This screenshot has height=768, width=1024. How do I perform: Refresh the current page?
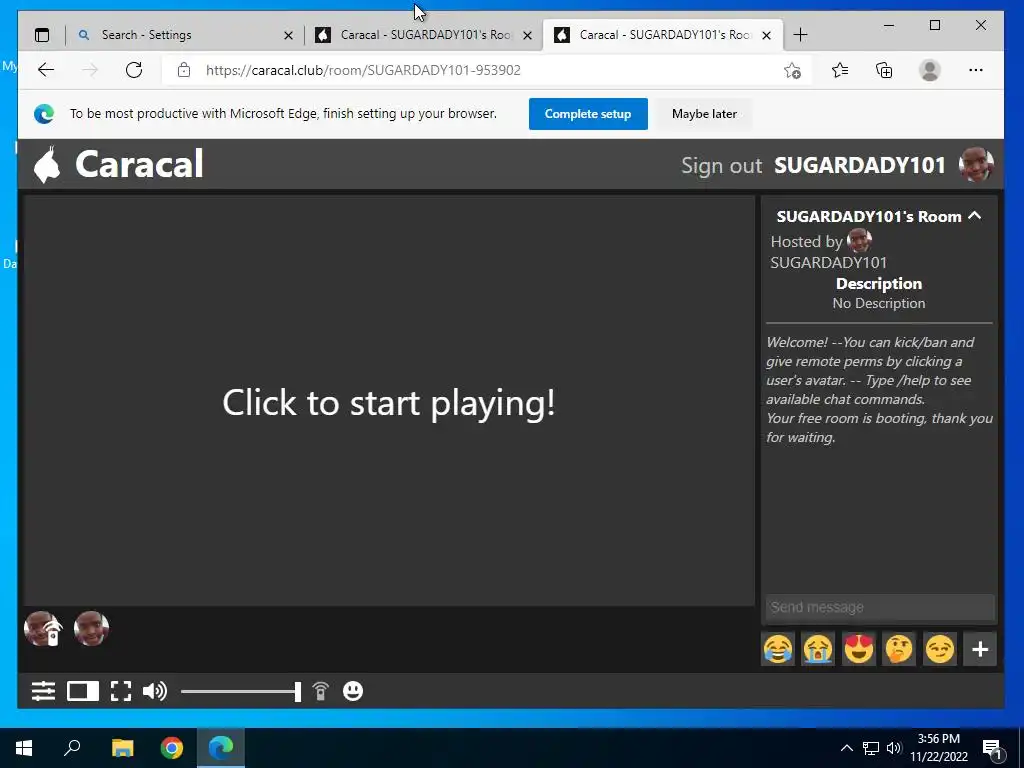click(134, 70)
